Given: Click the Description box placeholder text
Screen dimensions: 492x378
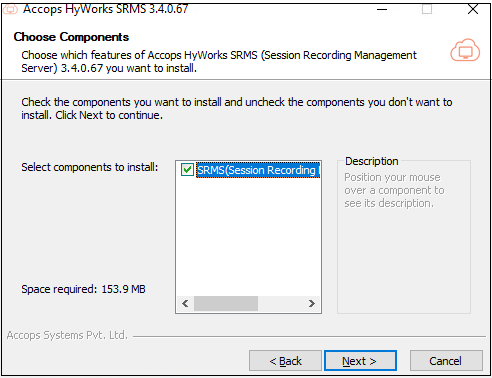Looking at the screenshot, I should tap(394, 190).
